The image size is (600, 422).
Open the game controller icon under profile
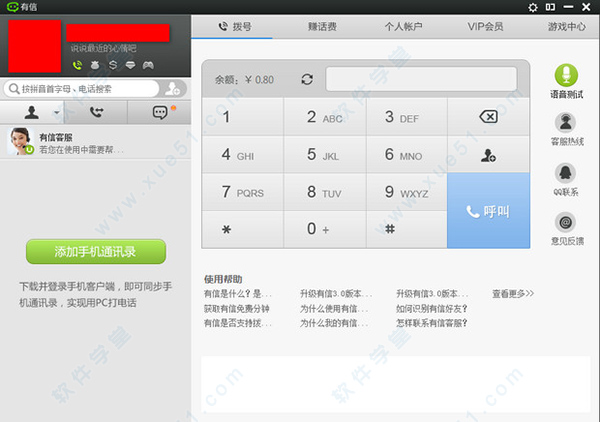click(148, 65)
